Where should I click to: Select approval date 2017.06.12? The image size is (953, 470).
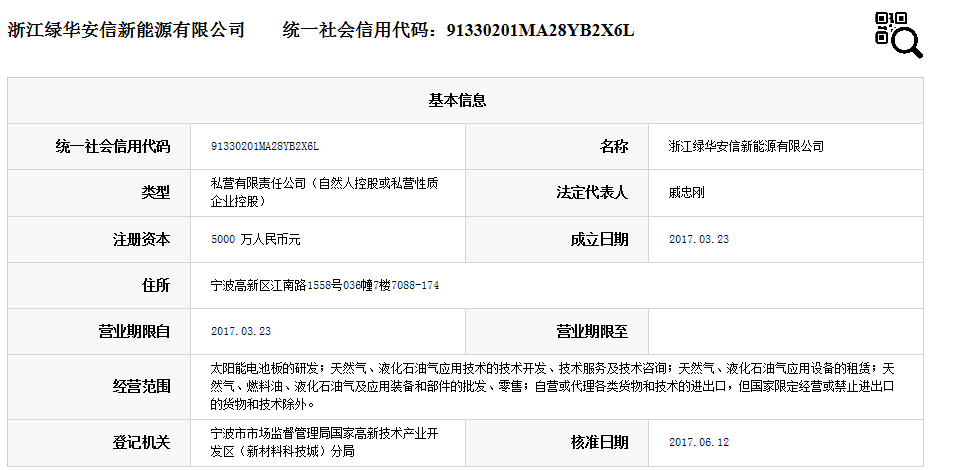tap(699, 443)
